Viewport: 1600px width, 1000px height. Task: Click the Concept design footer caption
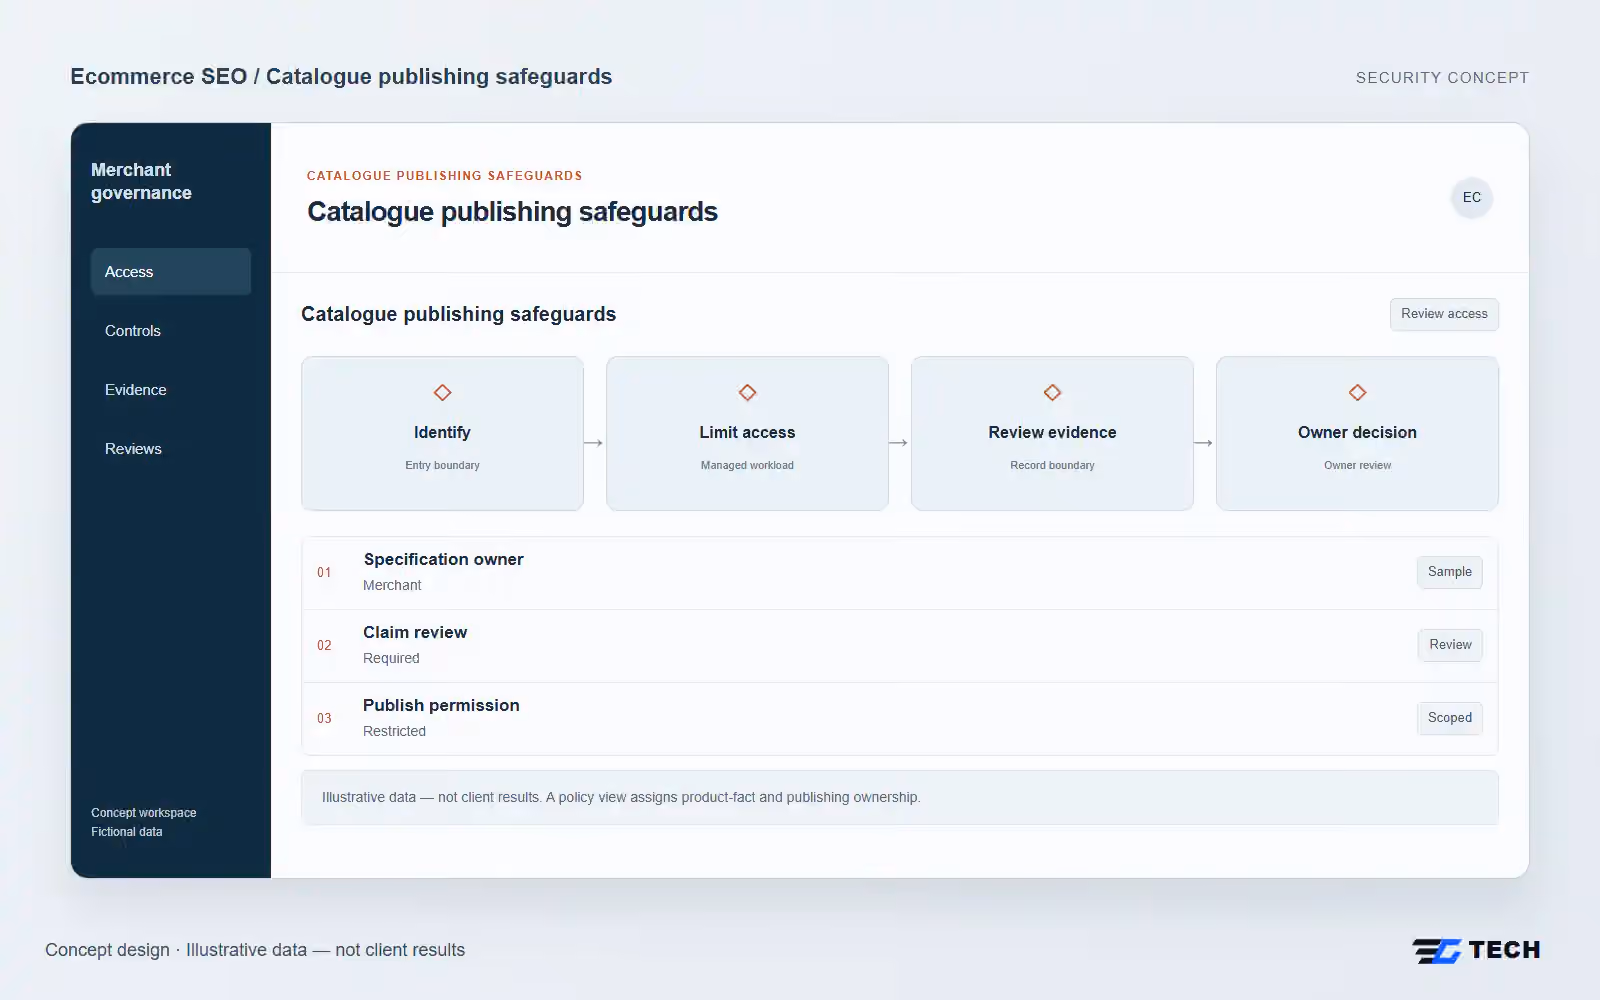pyautogui.click(x=255, y=950)
